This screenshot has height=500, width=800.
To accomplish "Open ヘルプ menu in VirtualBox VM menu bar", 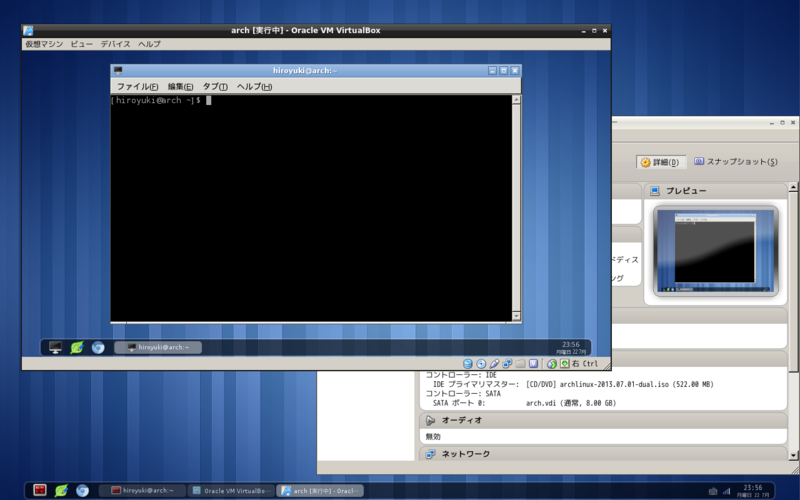I will [149, 44].
